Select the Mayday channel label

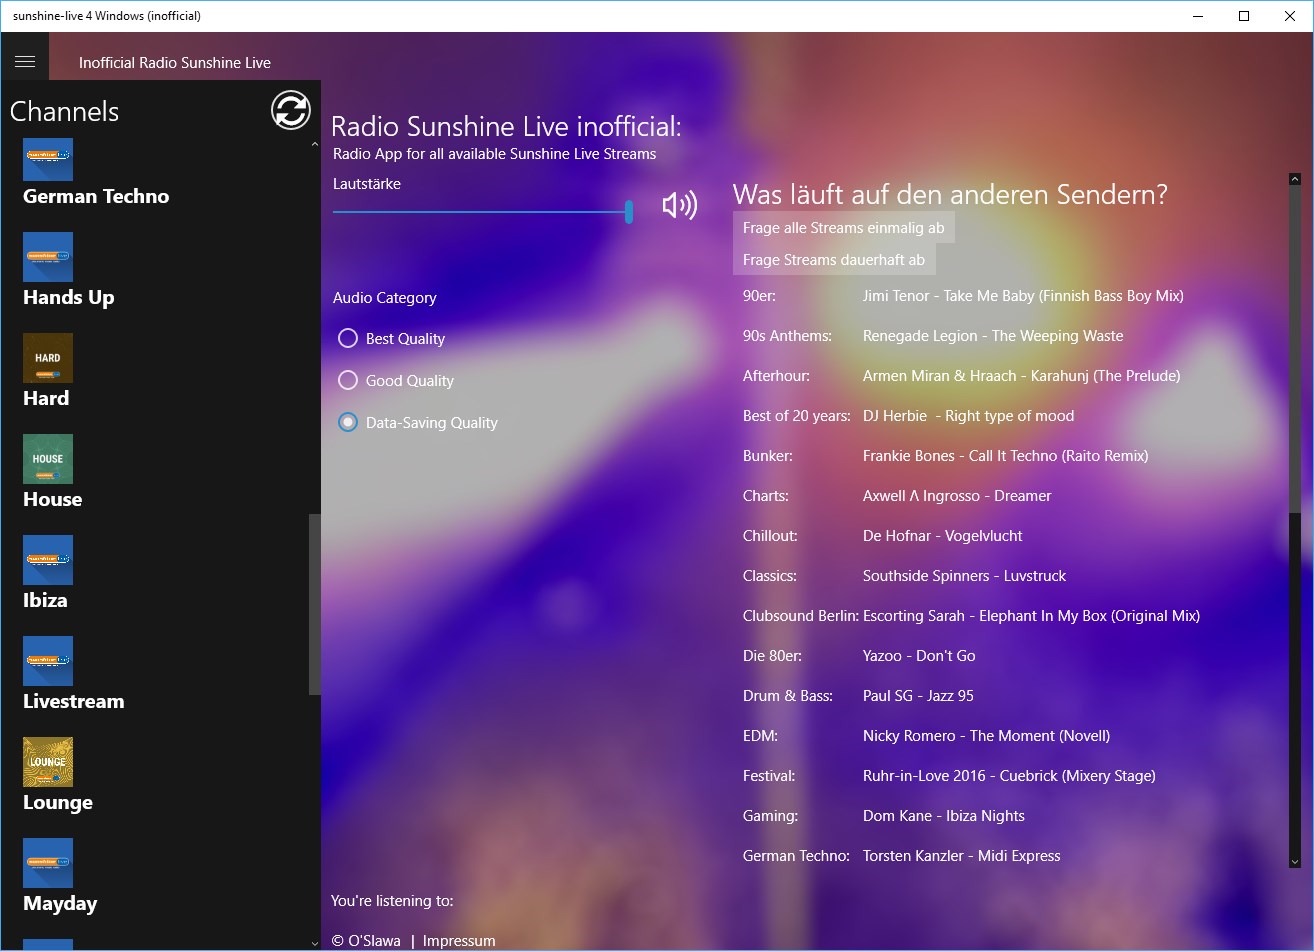(x=60, y=903)
